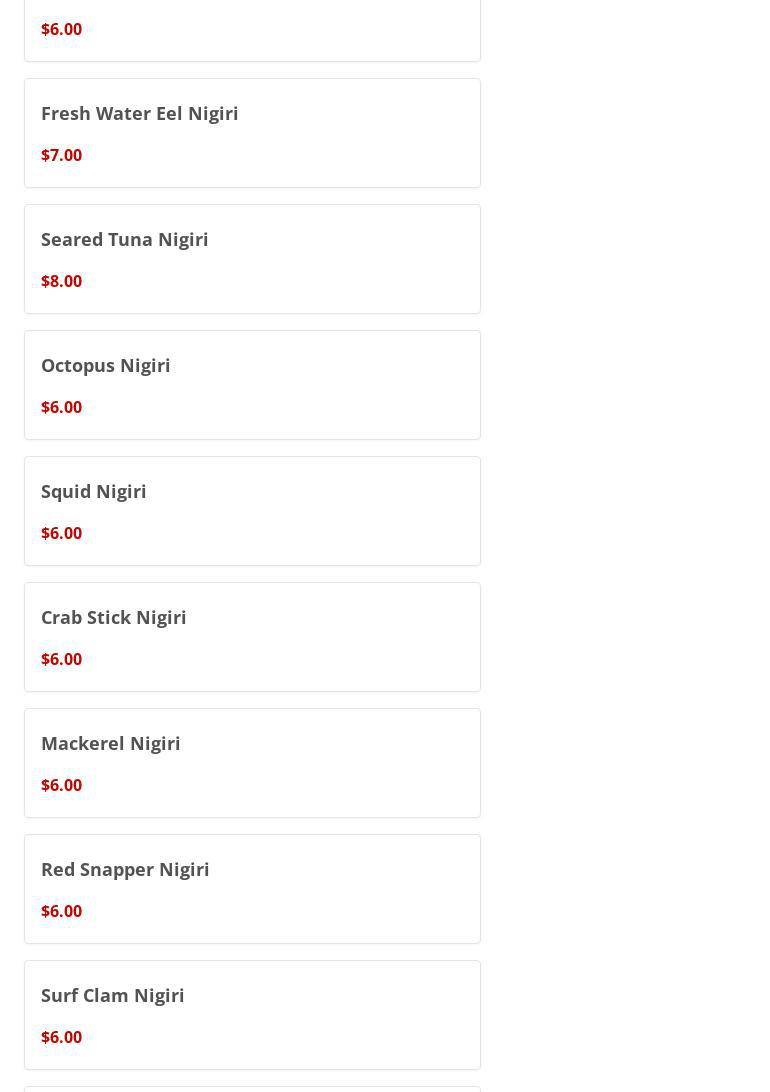Open the Red Snapper Nigiri item

click(252, 889)
